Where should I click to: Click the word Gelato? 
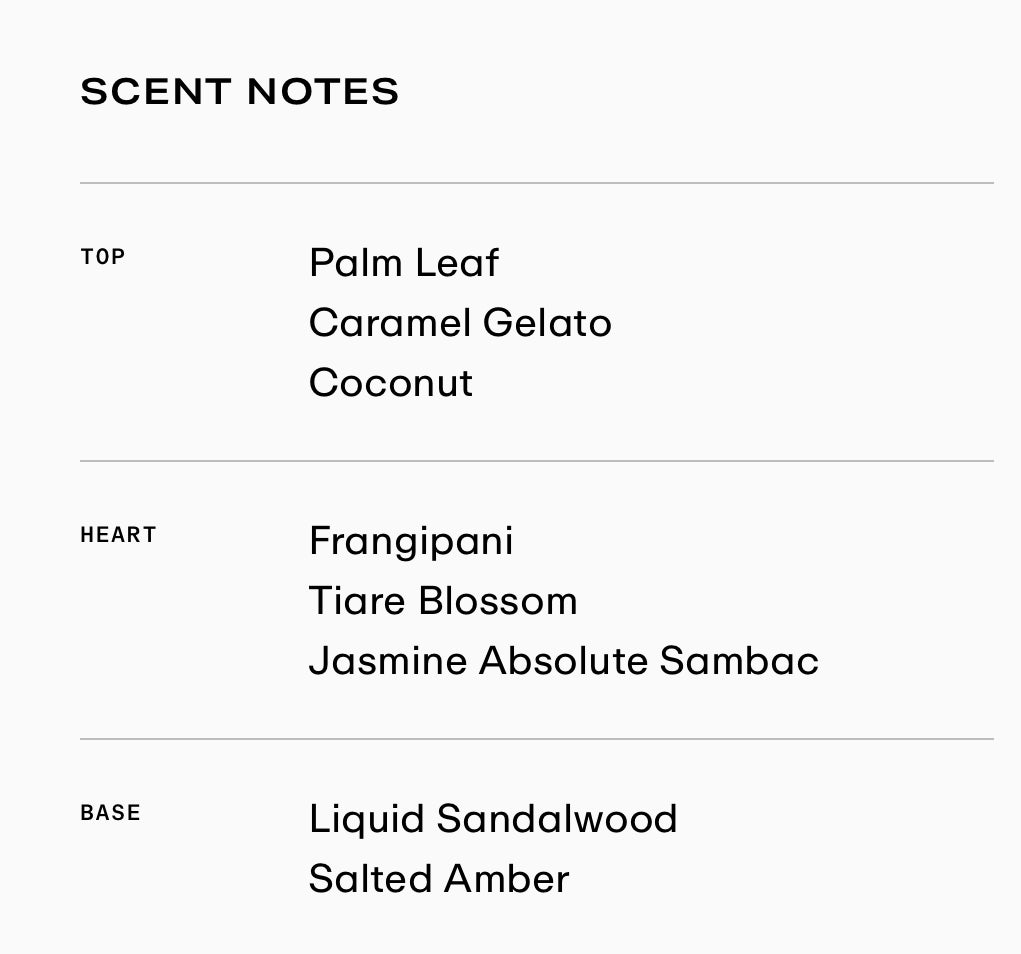coord(547,323)
